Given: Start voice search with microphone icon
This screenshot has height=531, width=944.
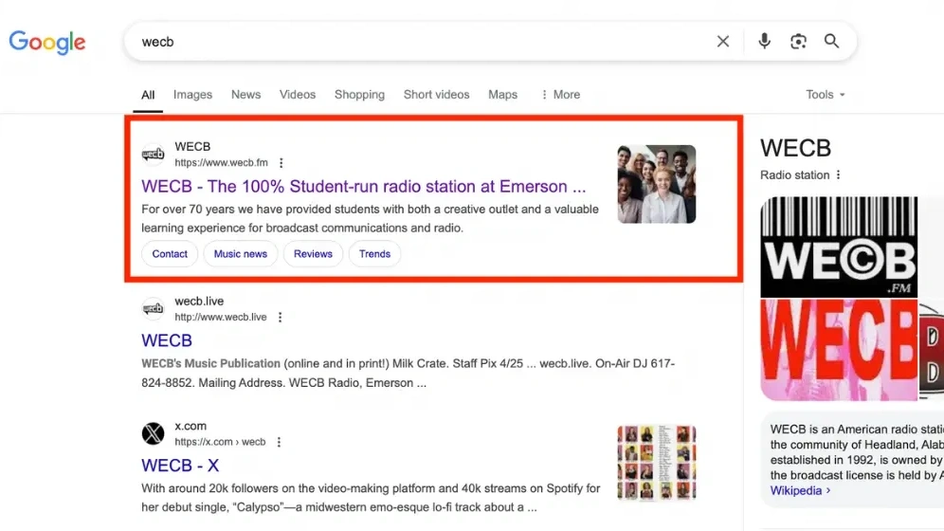Looking at the screenshot, I should pyautogui.click(x=764, y=41).
